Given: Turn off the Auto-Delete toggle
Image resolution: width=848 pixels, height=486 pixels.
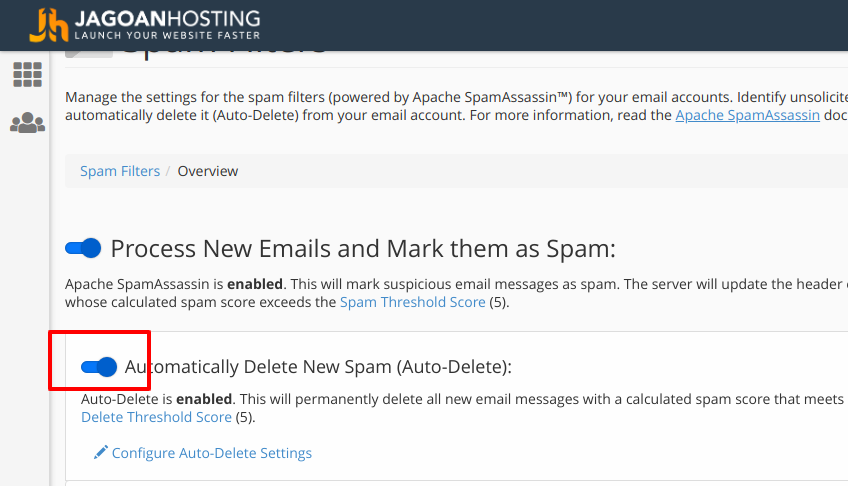Looking at the screenshot, I should 99,367.
